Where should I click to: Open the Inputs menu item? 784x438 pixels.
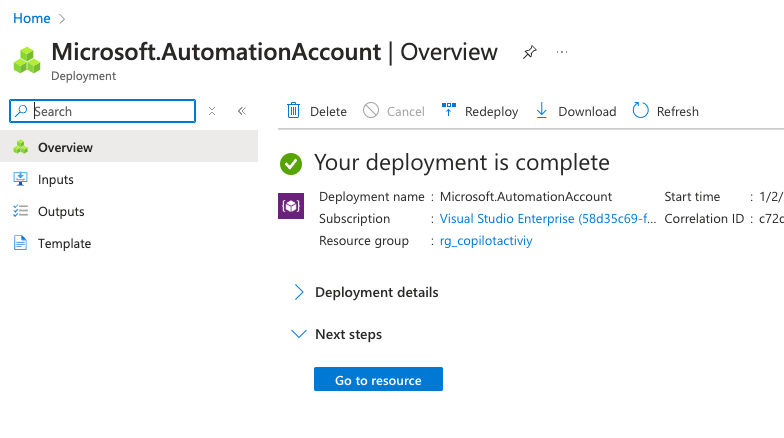56,179
